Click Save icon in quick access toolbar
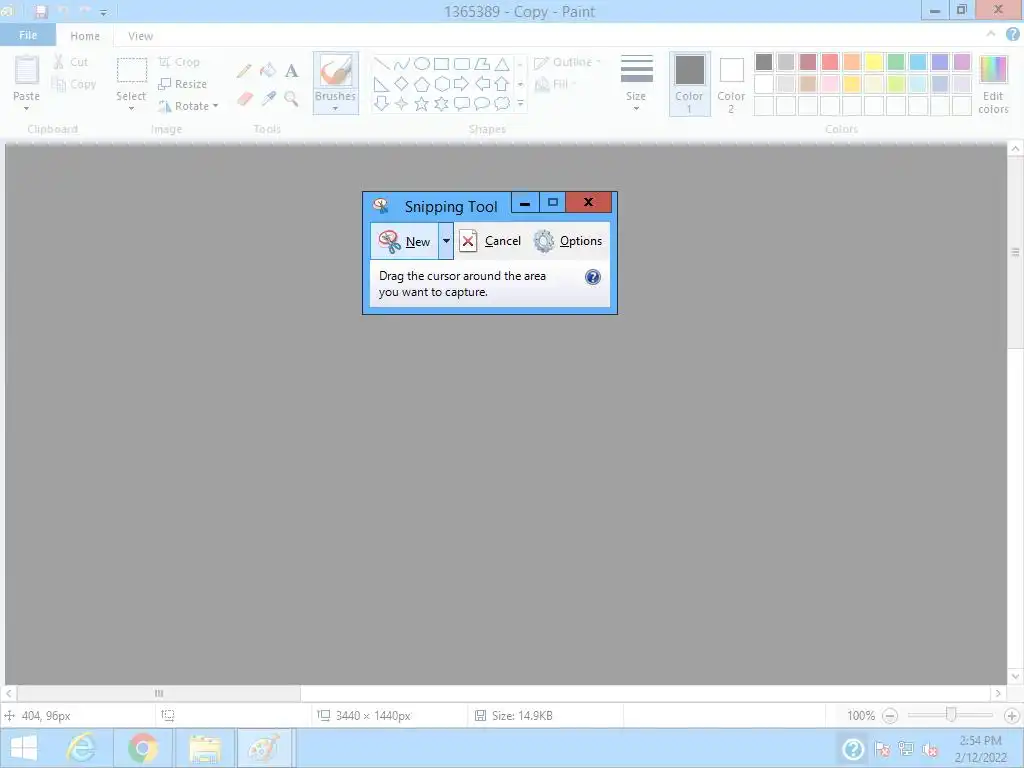The width and height of the screenshot is (1024, 768). tap(41, 11)
